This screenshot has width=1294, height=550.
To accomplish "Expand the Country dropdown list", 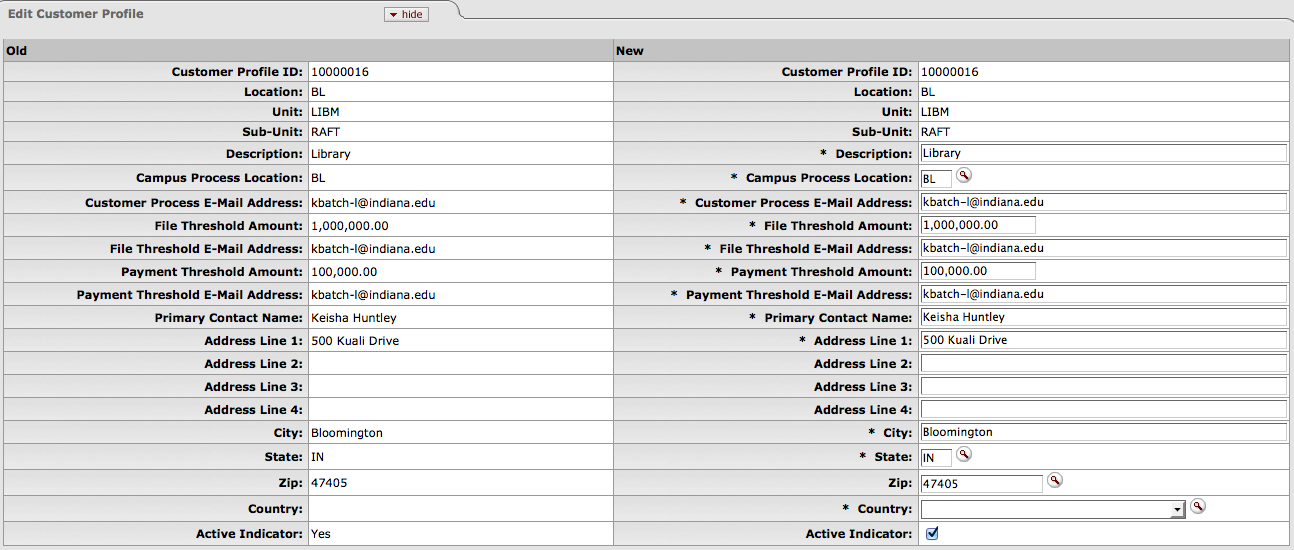I will (1052, 510).
